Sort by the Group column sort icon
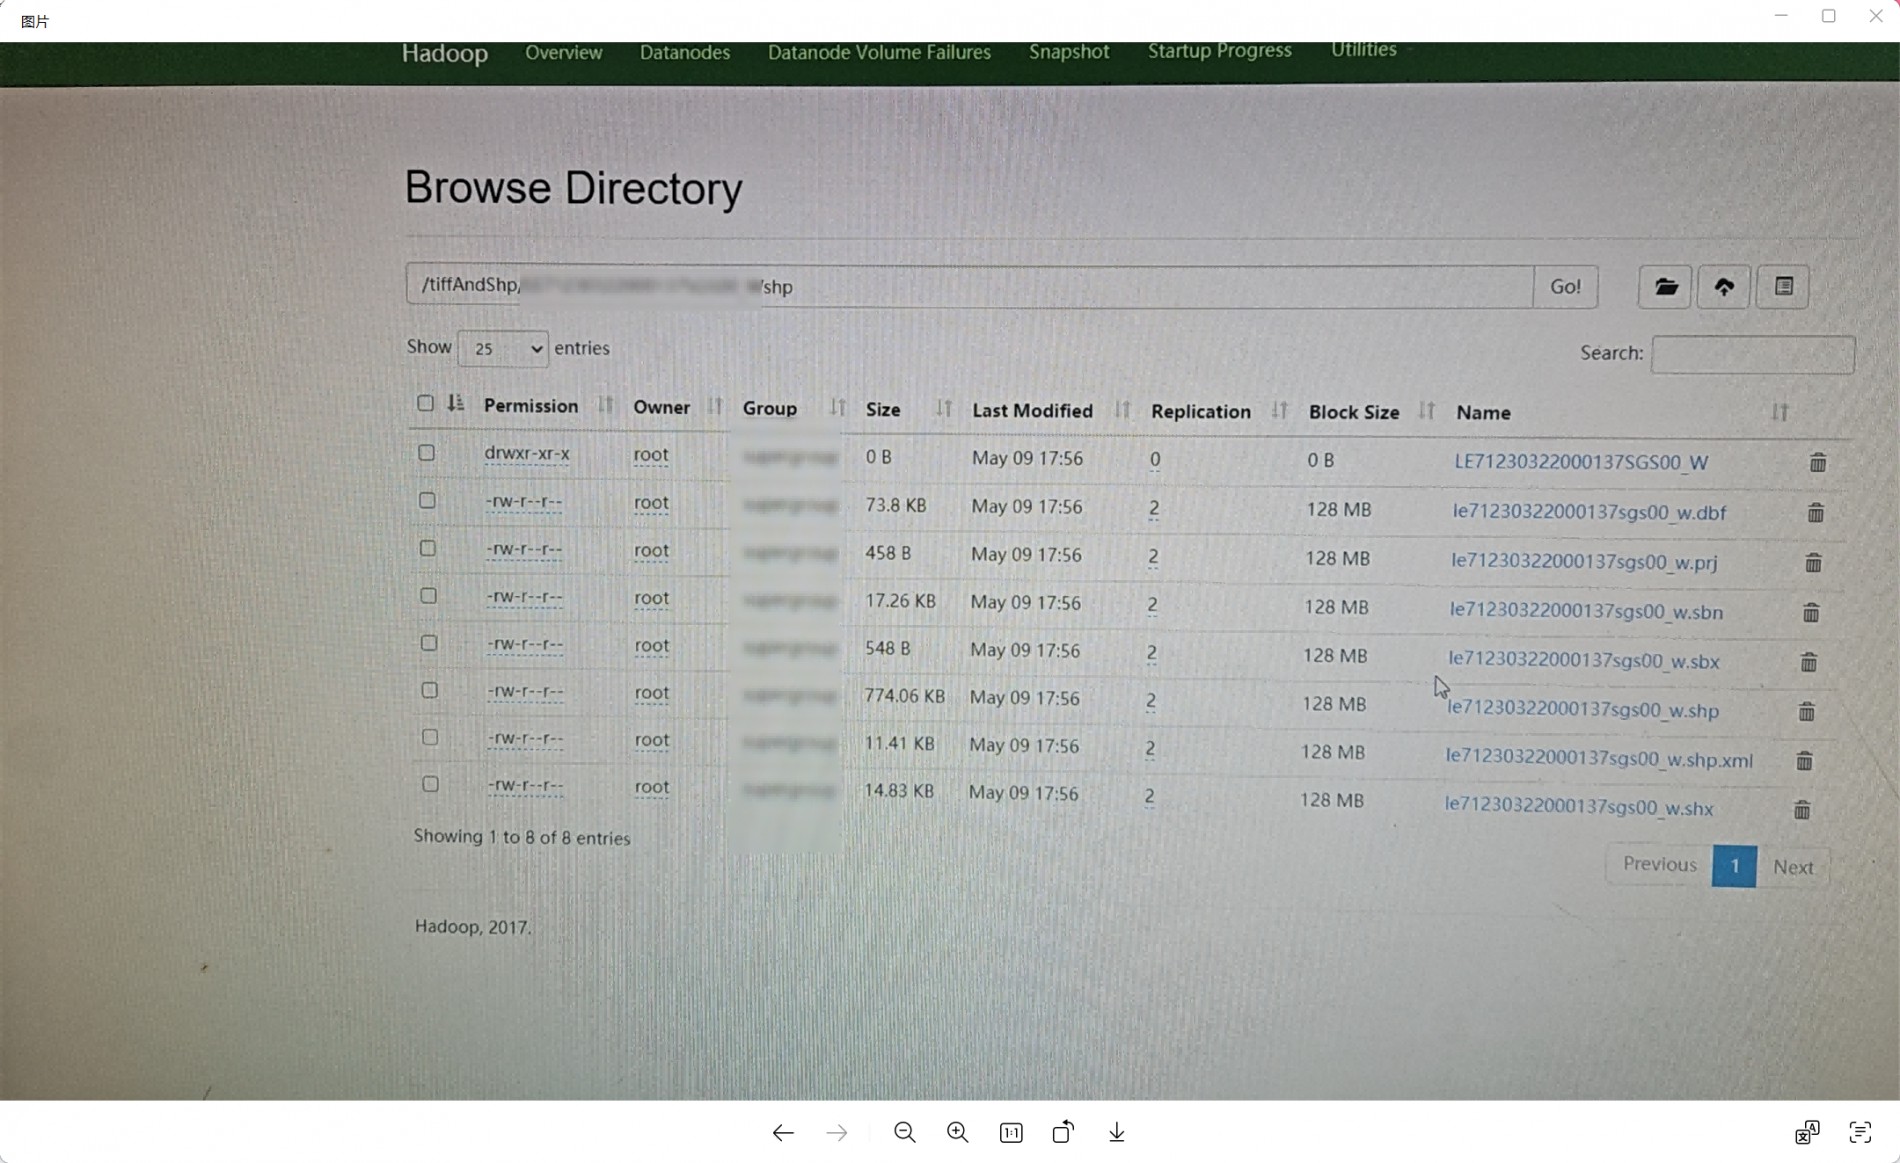1900x1163 pixels. pos(837,407)
